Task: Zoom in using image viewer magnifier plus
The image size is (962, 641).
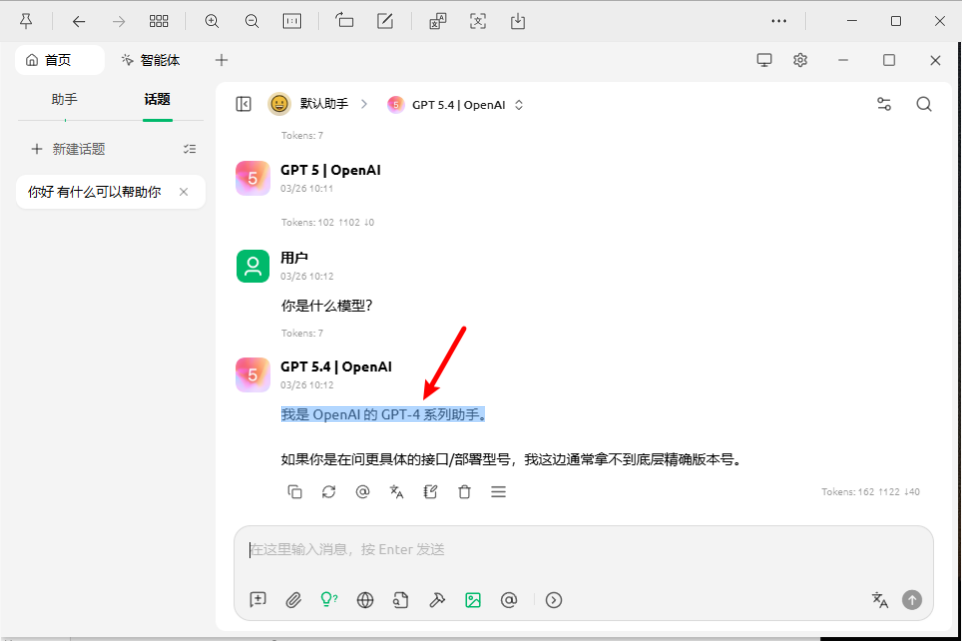Action: [x=212, y=21]
